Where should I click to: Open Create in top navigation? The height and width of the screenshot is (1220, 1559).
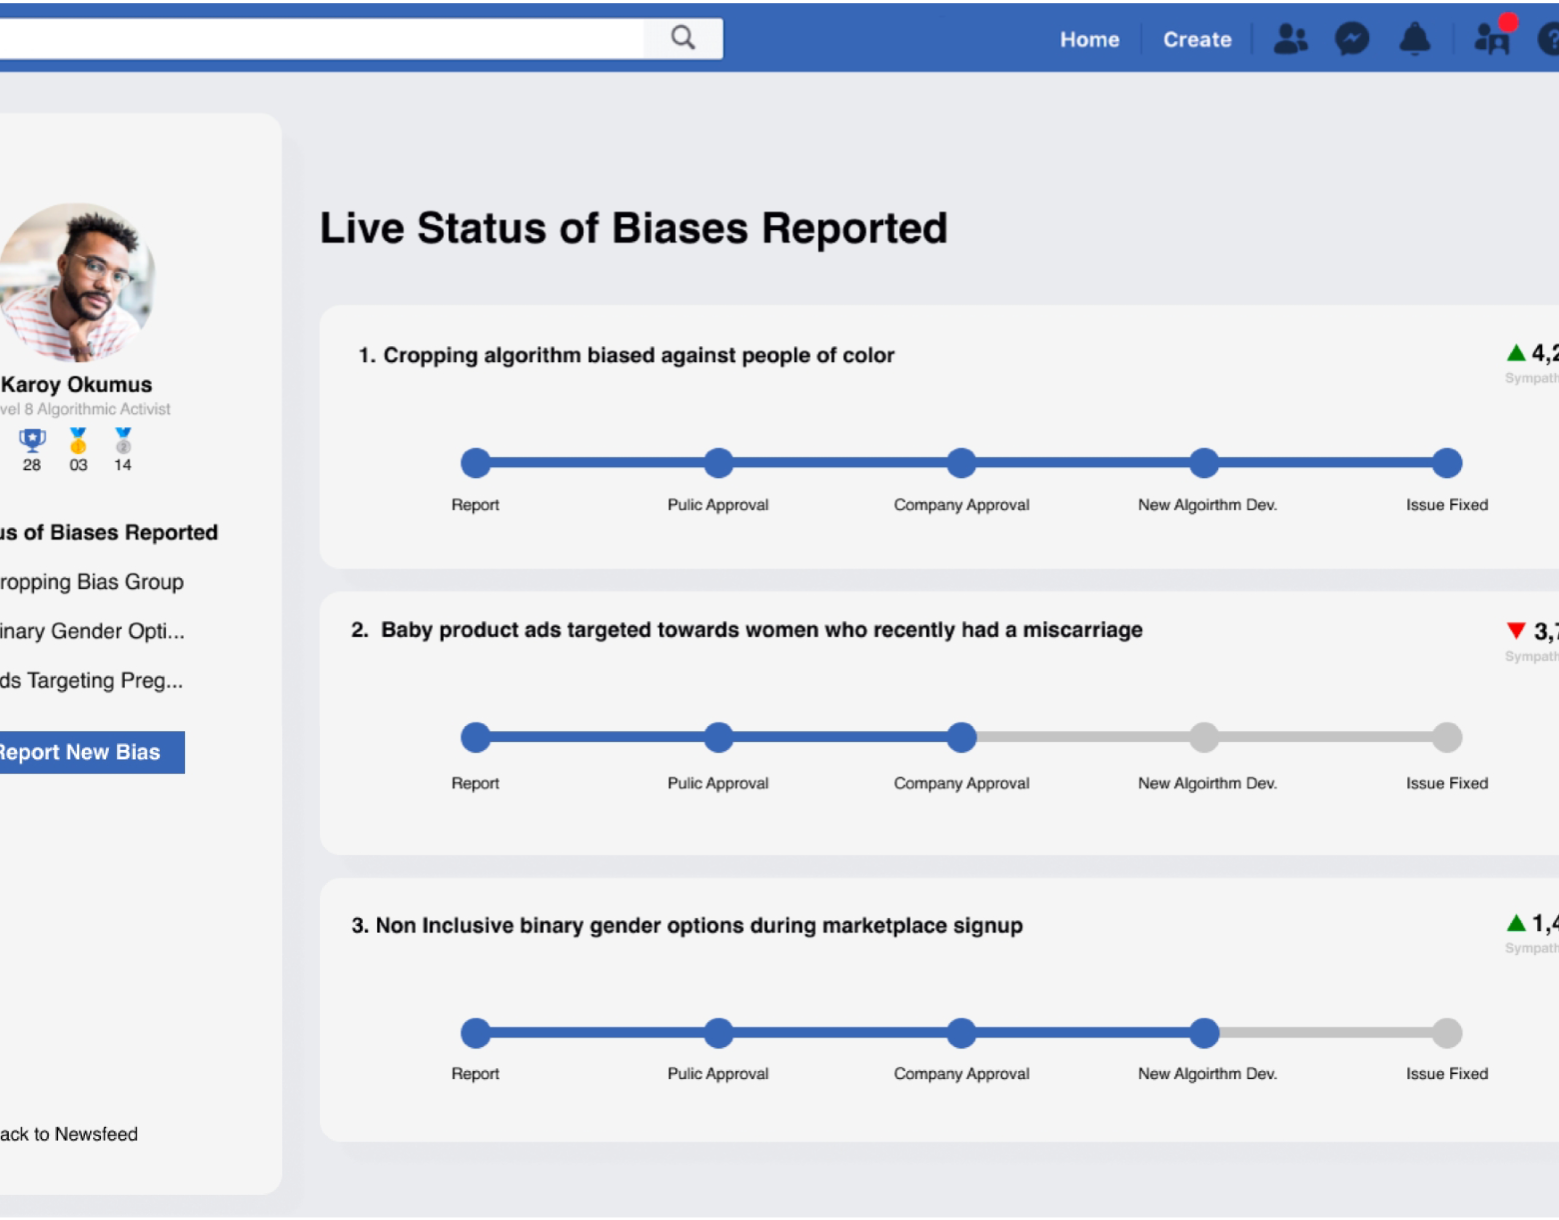click(1196, 39)
